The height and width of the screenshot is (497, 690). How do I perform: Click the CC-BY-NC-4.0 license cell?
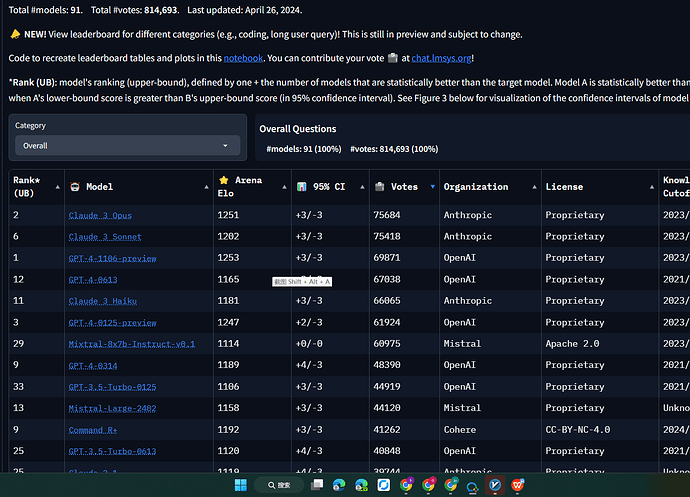(x=578, y=430)
